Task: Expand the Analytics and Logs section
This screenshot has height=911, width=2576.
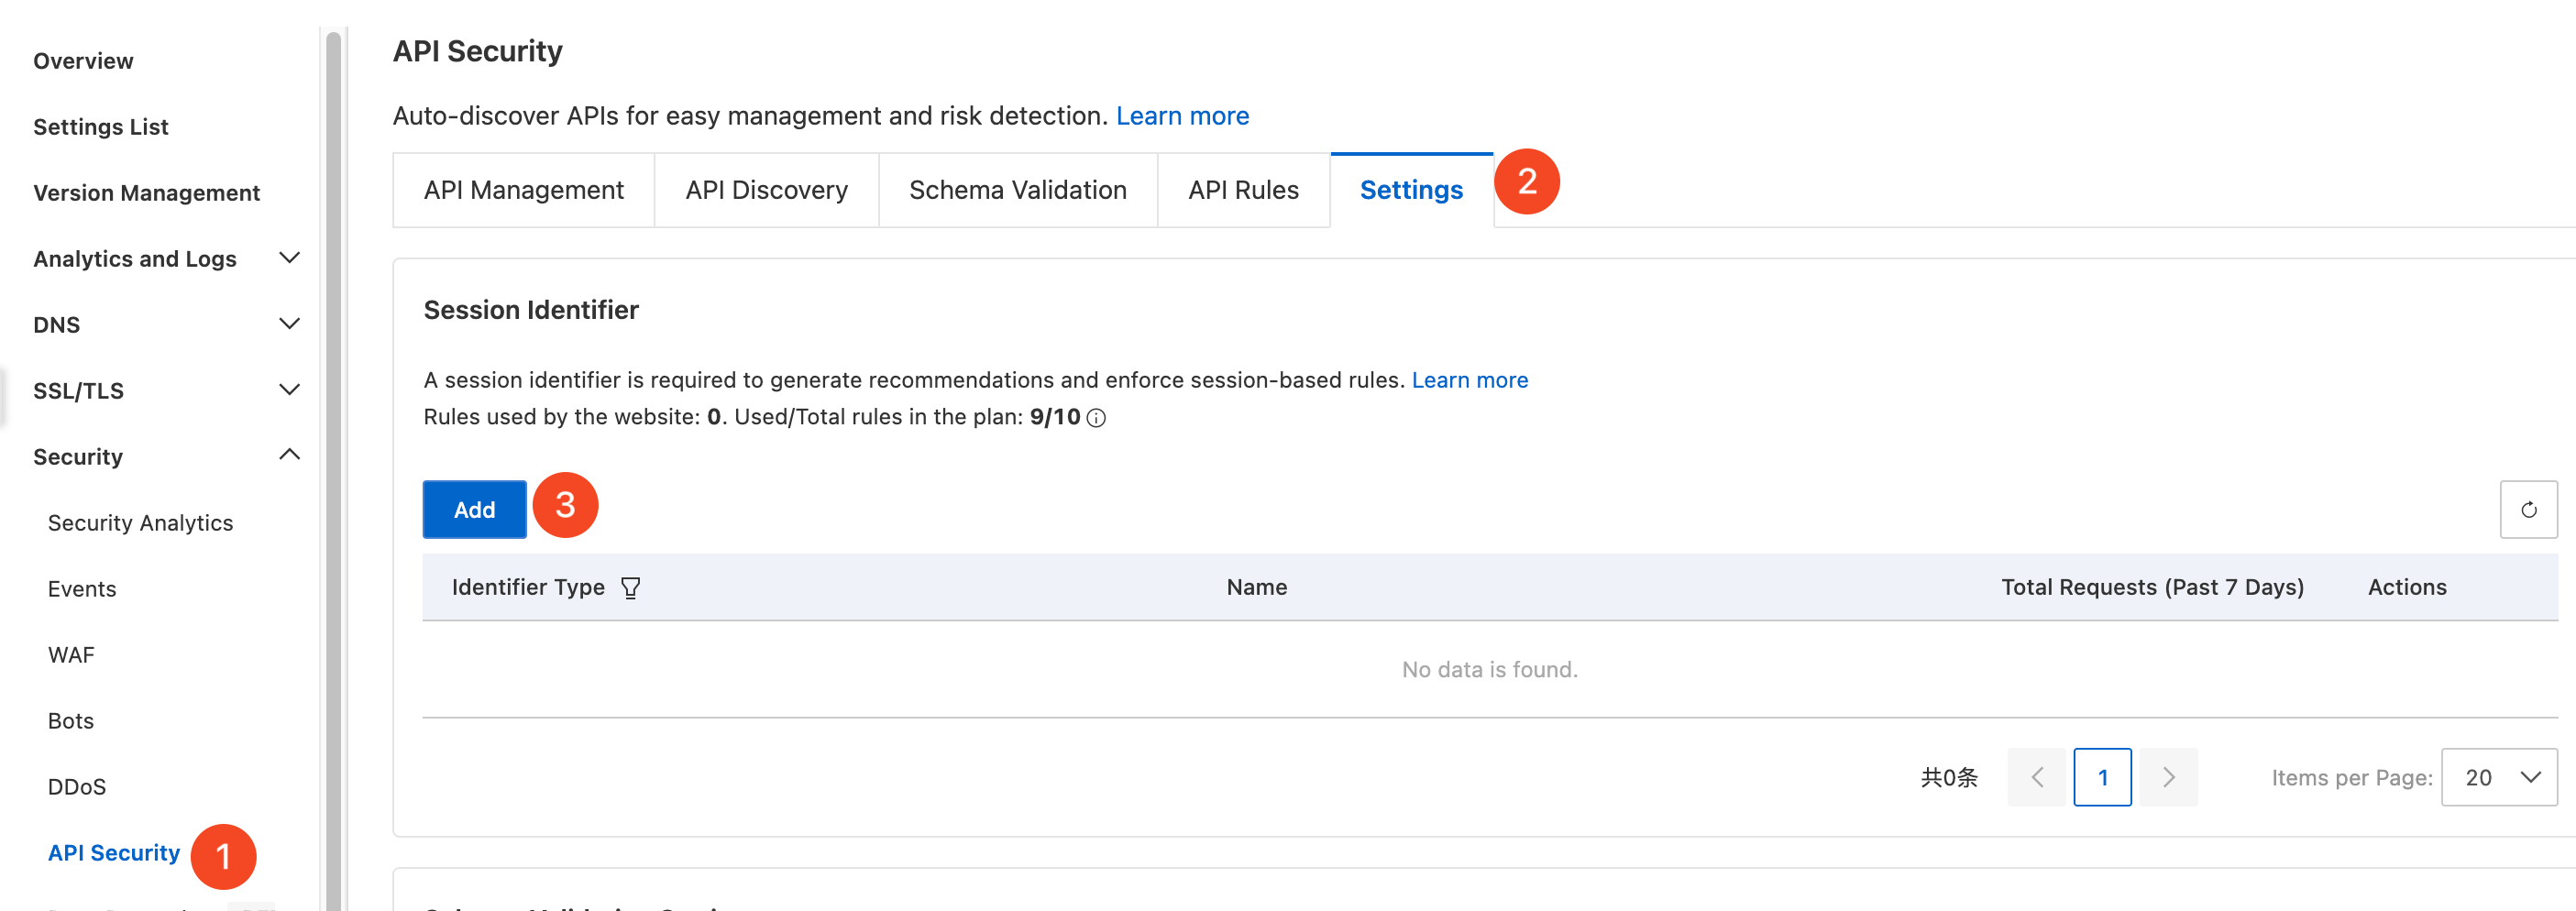Action: pyautogui.click(x=289, y=258)
